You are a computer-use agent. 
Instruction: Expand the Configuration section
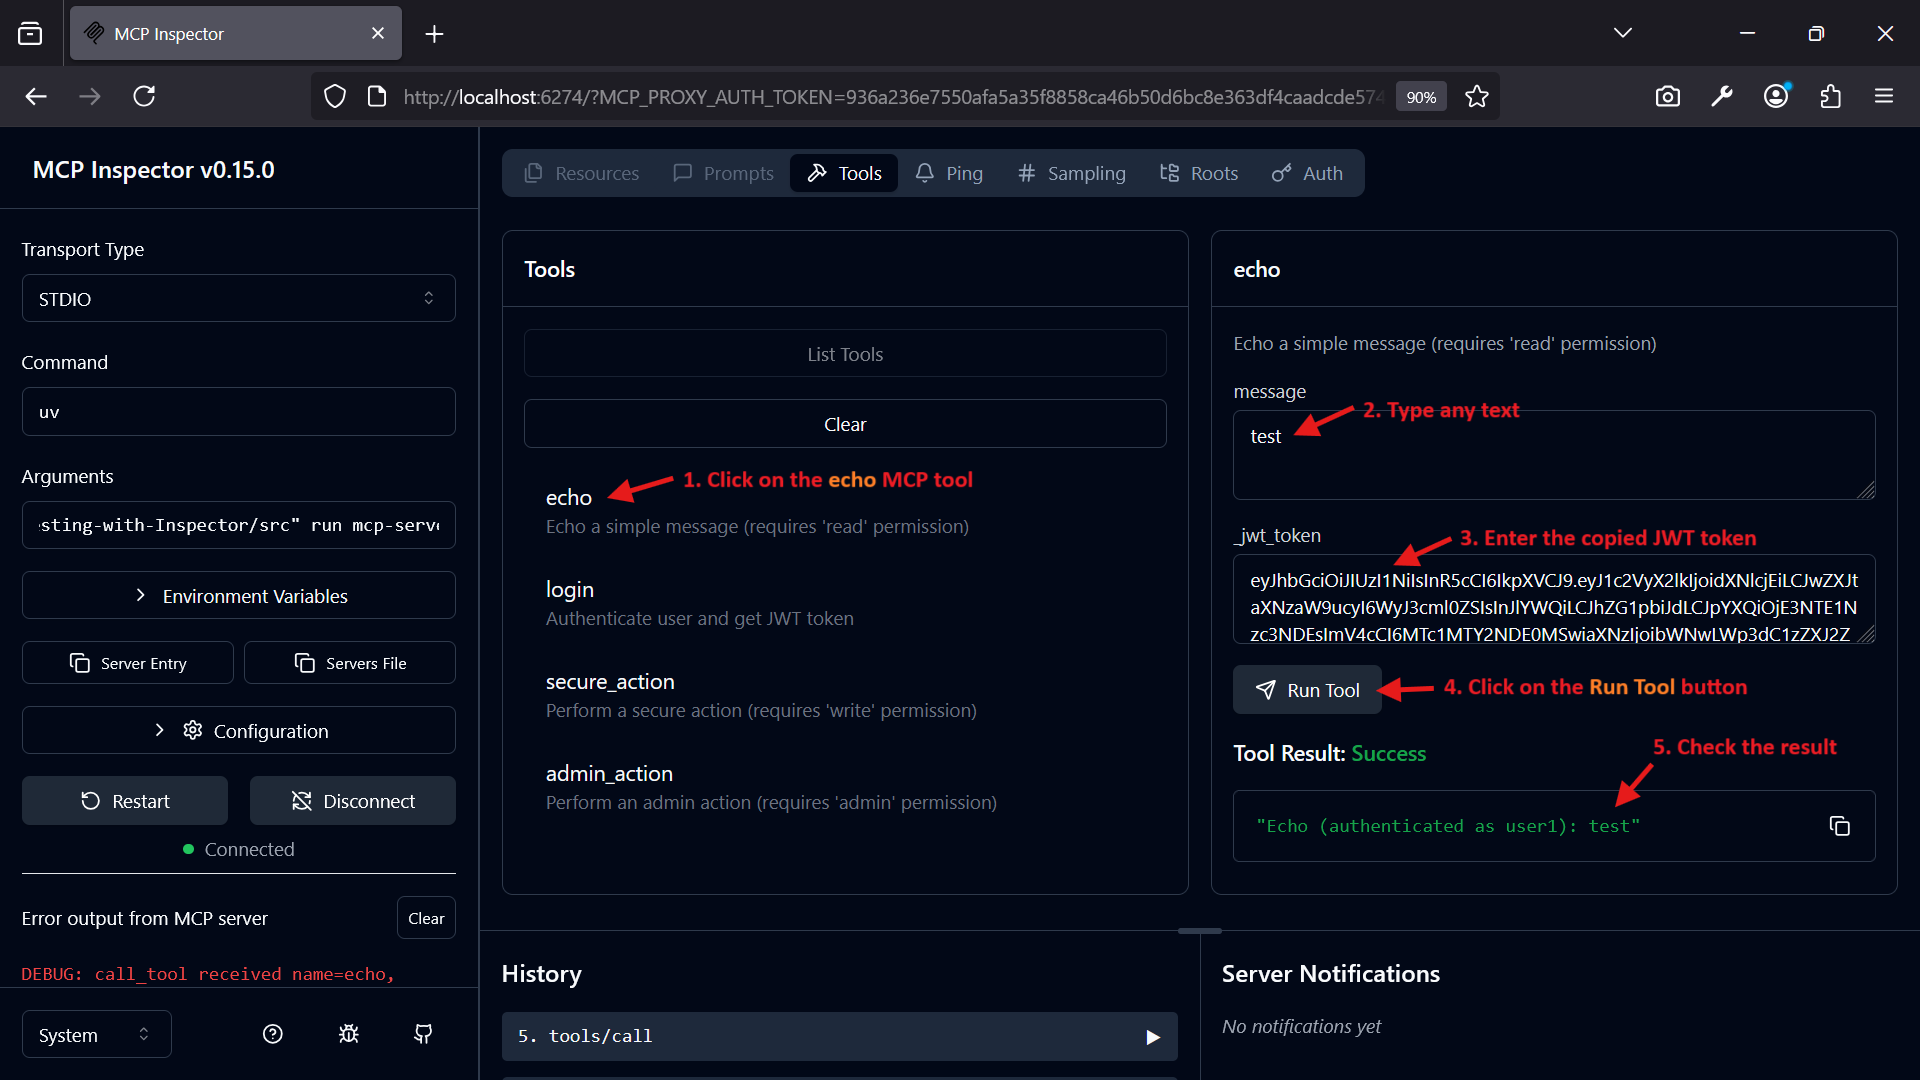[239, 730]
